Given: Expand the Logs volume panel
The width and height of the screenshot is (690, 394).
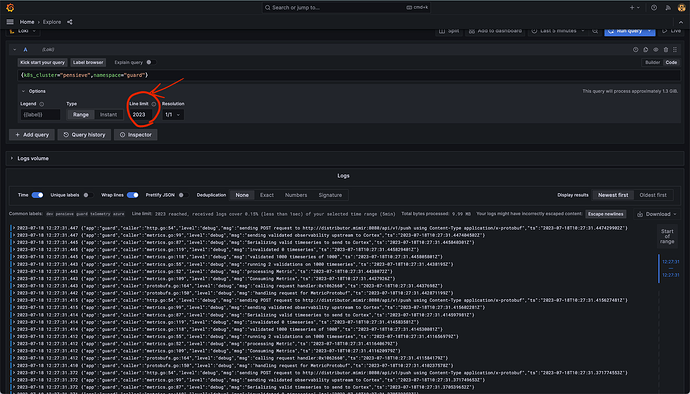Looking at the screenshot, I should (x=12, y=158).
